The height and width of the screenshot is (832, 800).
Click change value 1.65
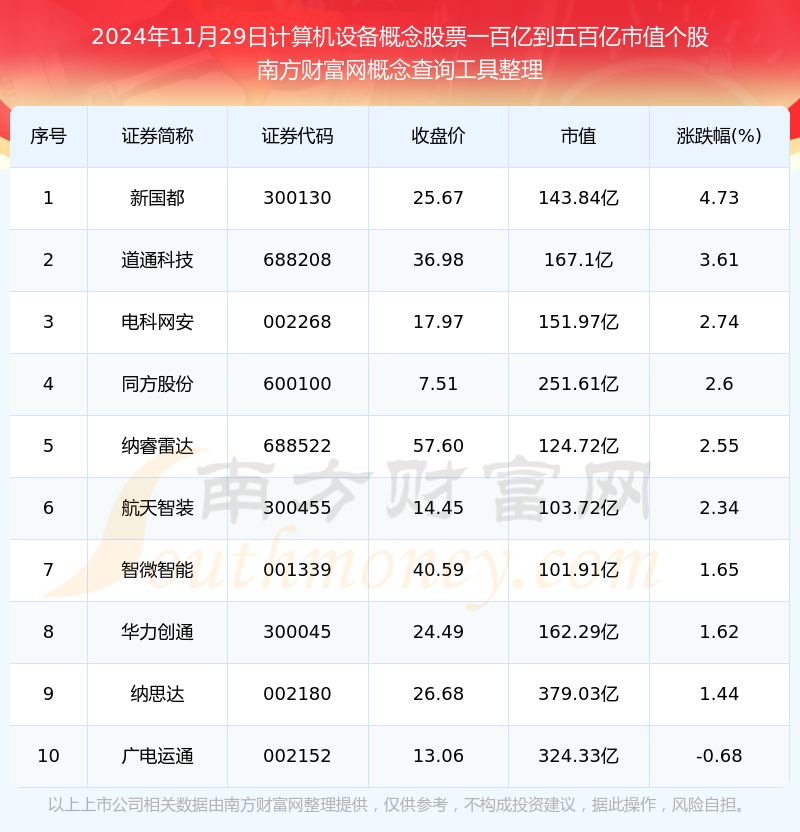pyautogui.click(x=719, y=570)
